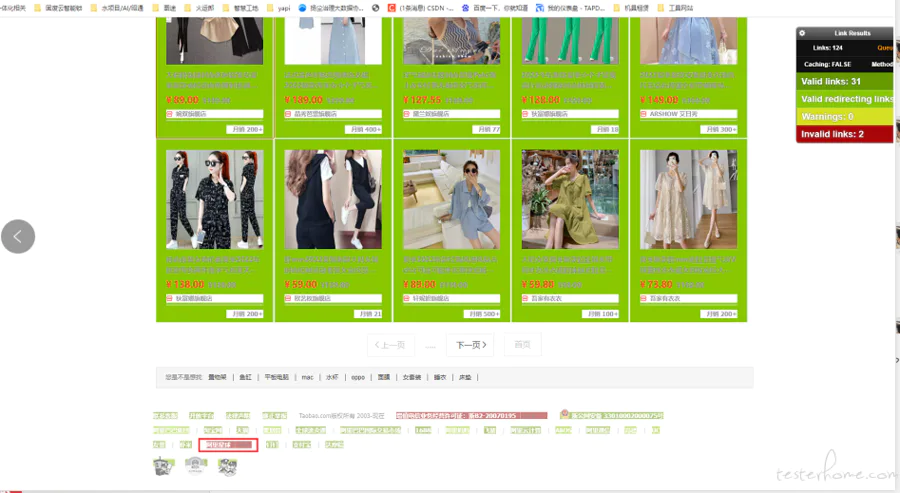Click the yellow Warnings: 0 row
The height and width of the screenshot is (493, 900).
(x=844, y=116)
